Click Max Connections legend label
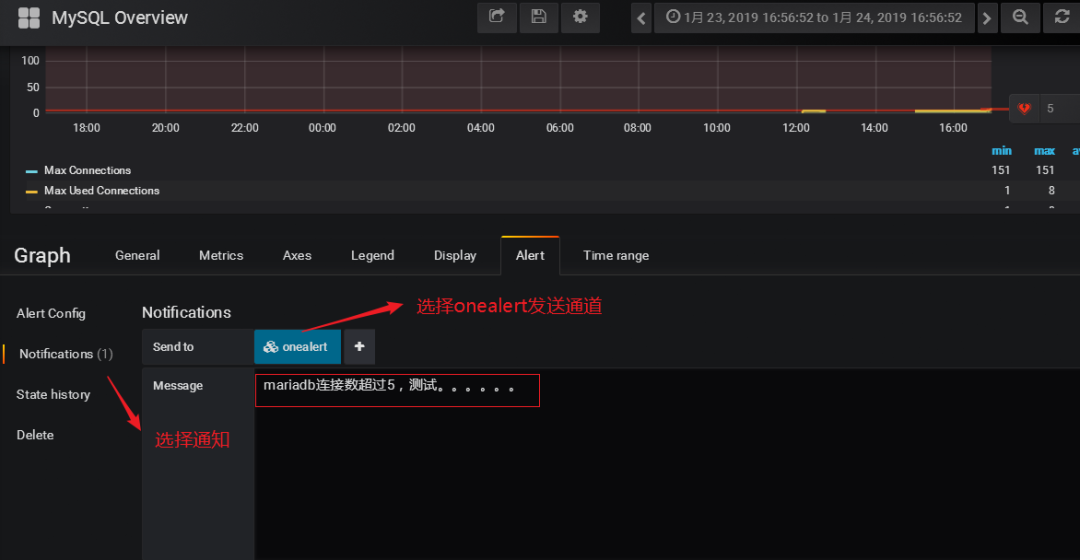 (87, 170)
